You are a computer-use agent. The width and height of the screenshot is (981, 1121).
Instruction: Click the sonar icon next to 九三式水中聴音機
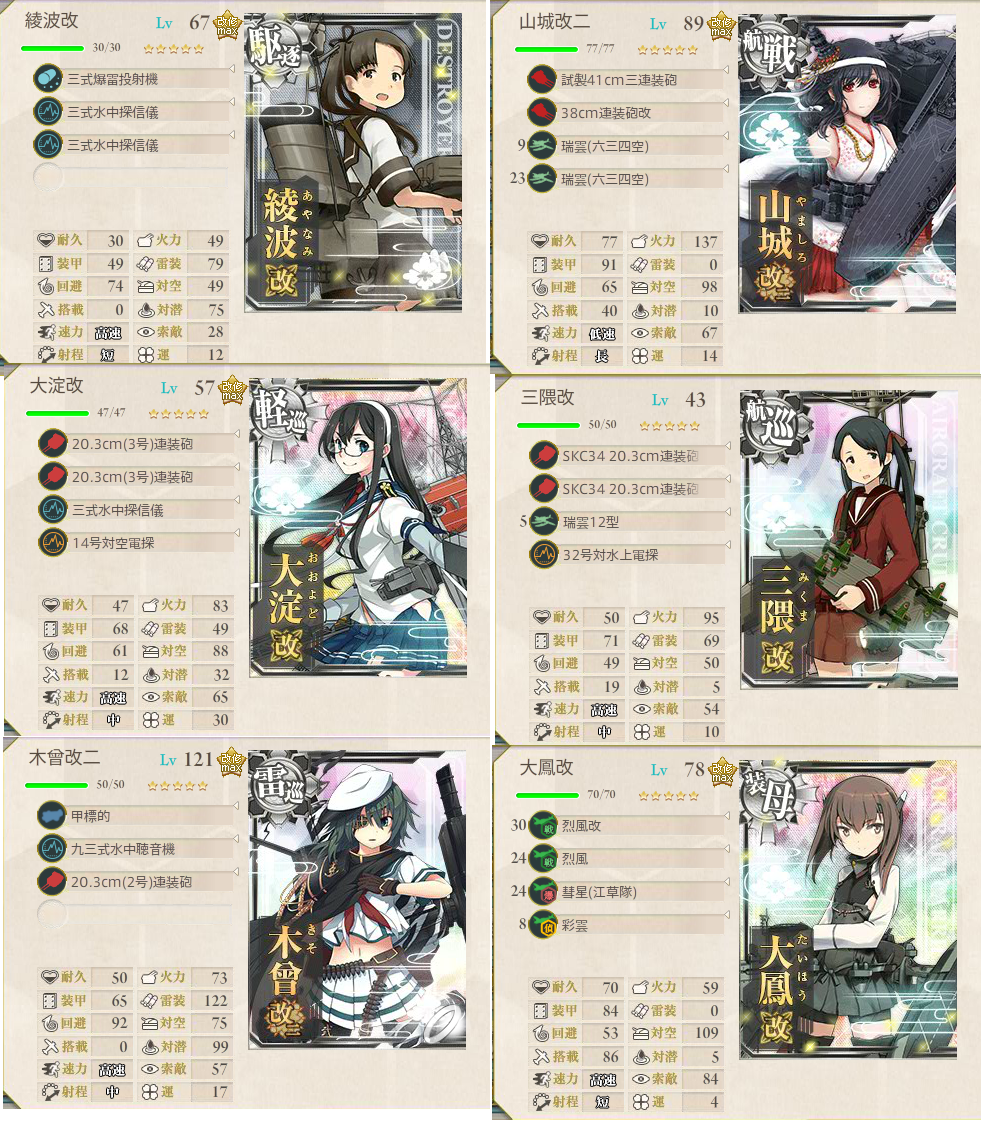point(51,849)
